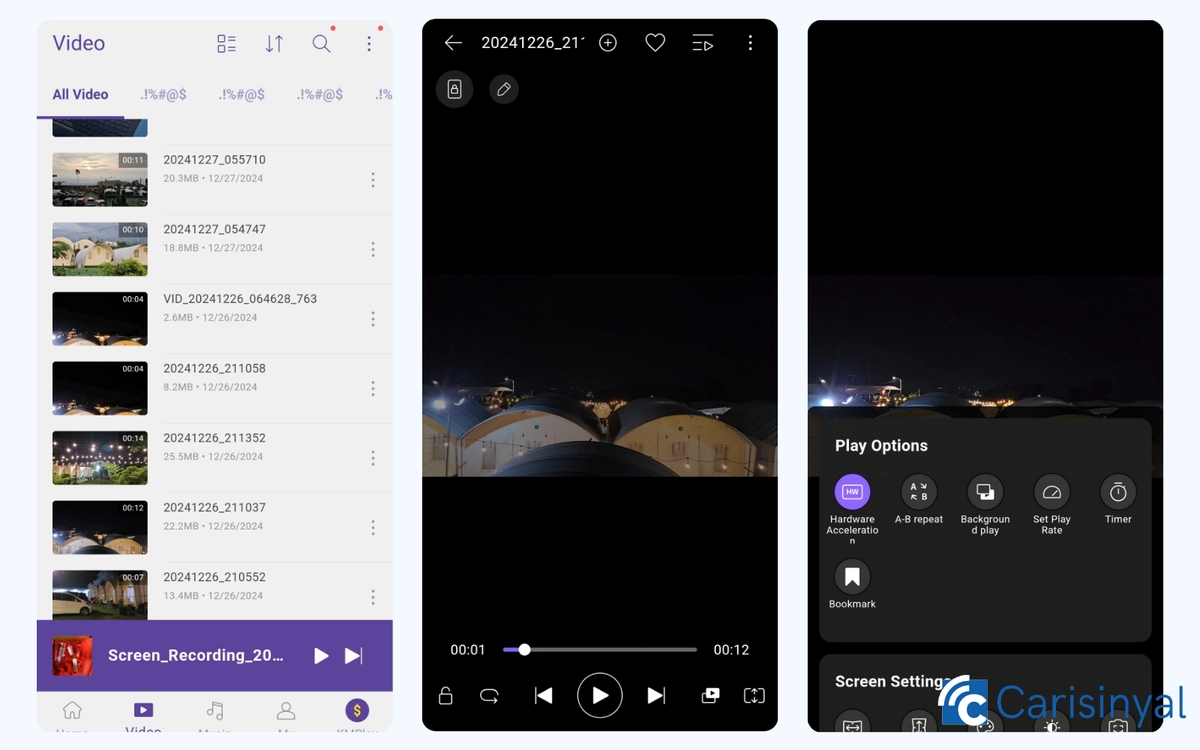Screen dimensions: 1200x750
Task: Open the Video header three-dot menu
Action: point(369,43)
